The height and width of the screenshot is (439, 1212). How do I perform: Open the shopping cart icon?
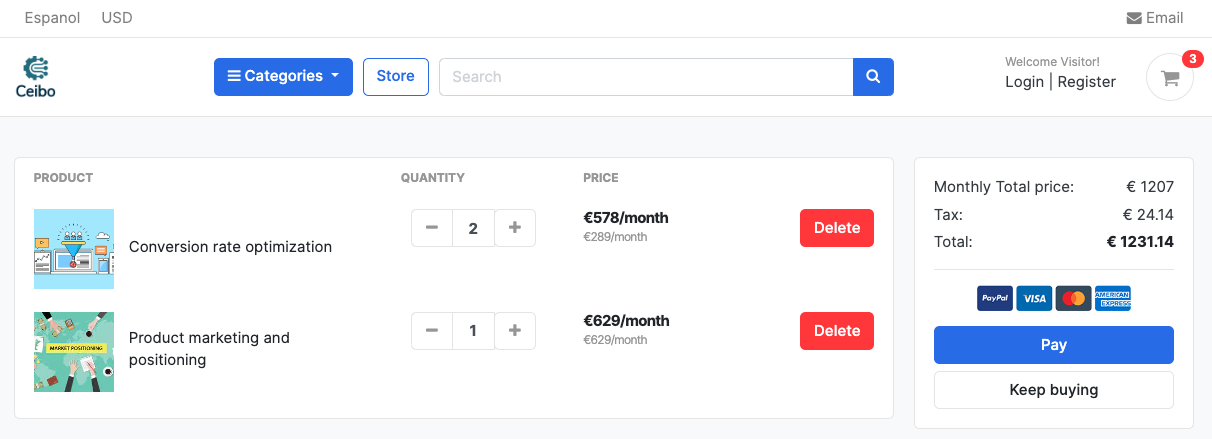tap(1170, 77)
